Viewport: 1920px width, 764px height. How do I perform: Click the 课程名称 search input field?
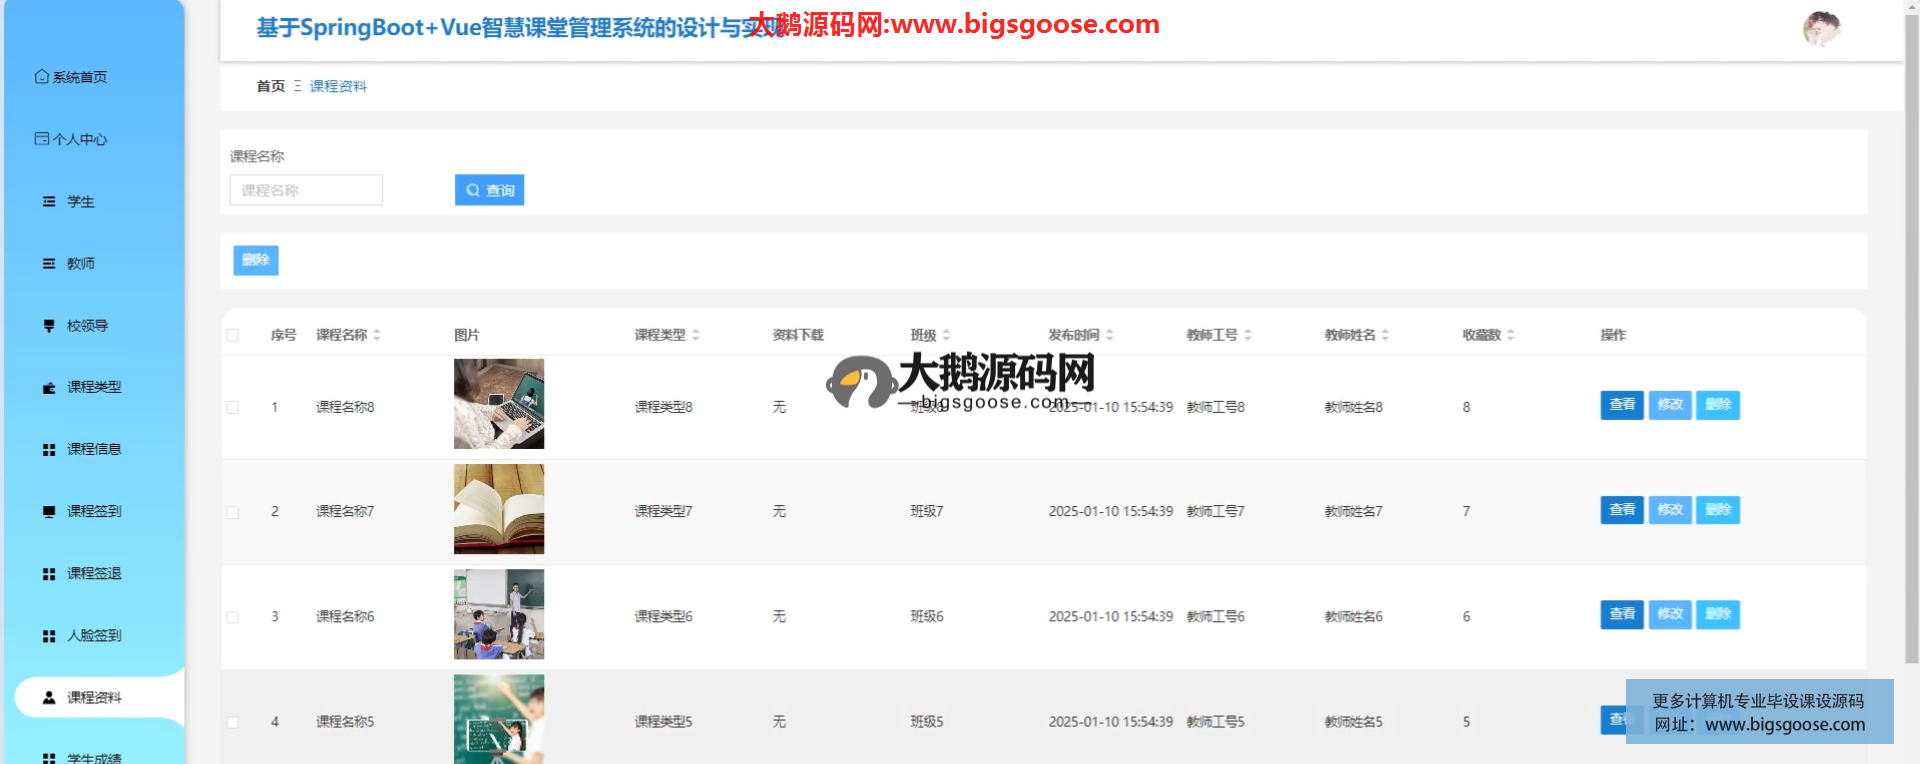click(306, 190)
